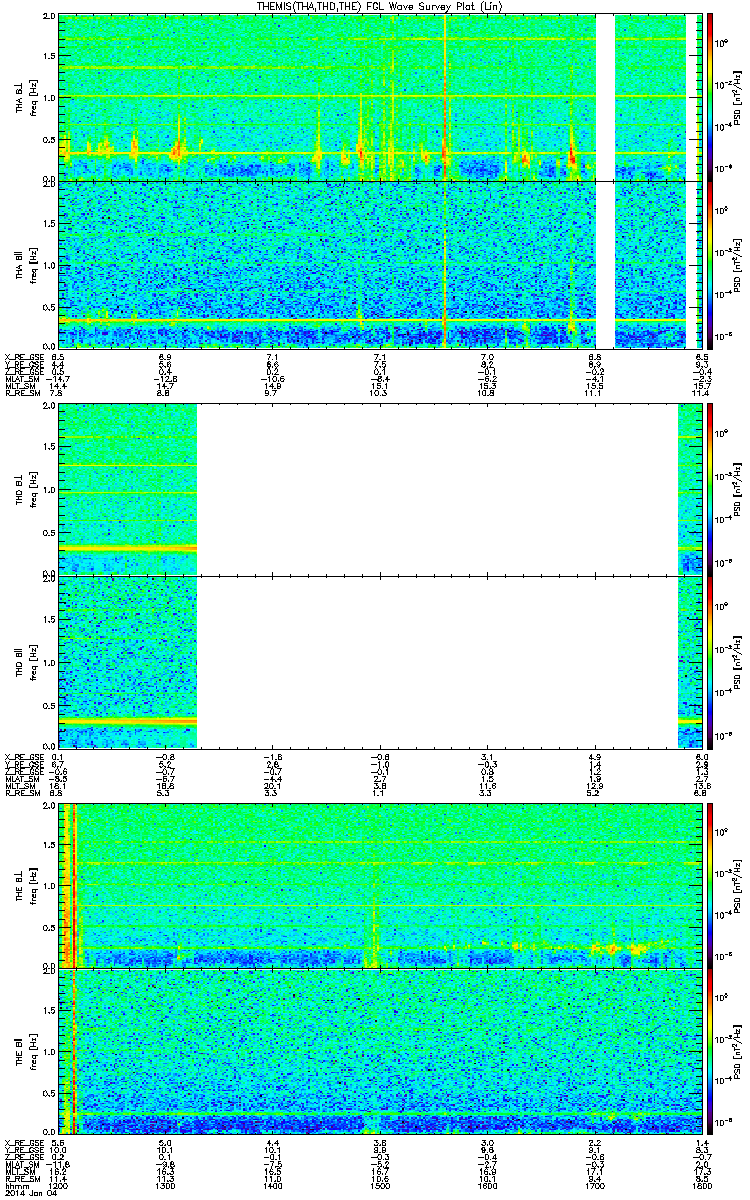750x1200 pixels.
Task: Select the THE B-perpendicular spectrogram panel
Action: pyautogui.click(x=379, y=885)
